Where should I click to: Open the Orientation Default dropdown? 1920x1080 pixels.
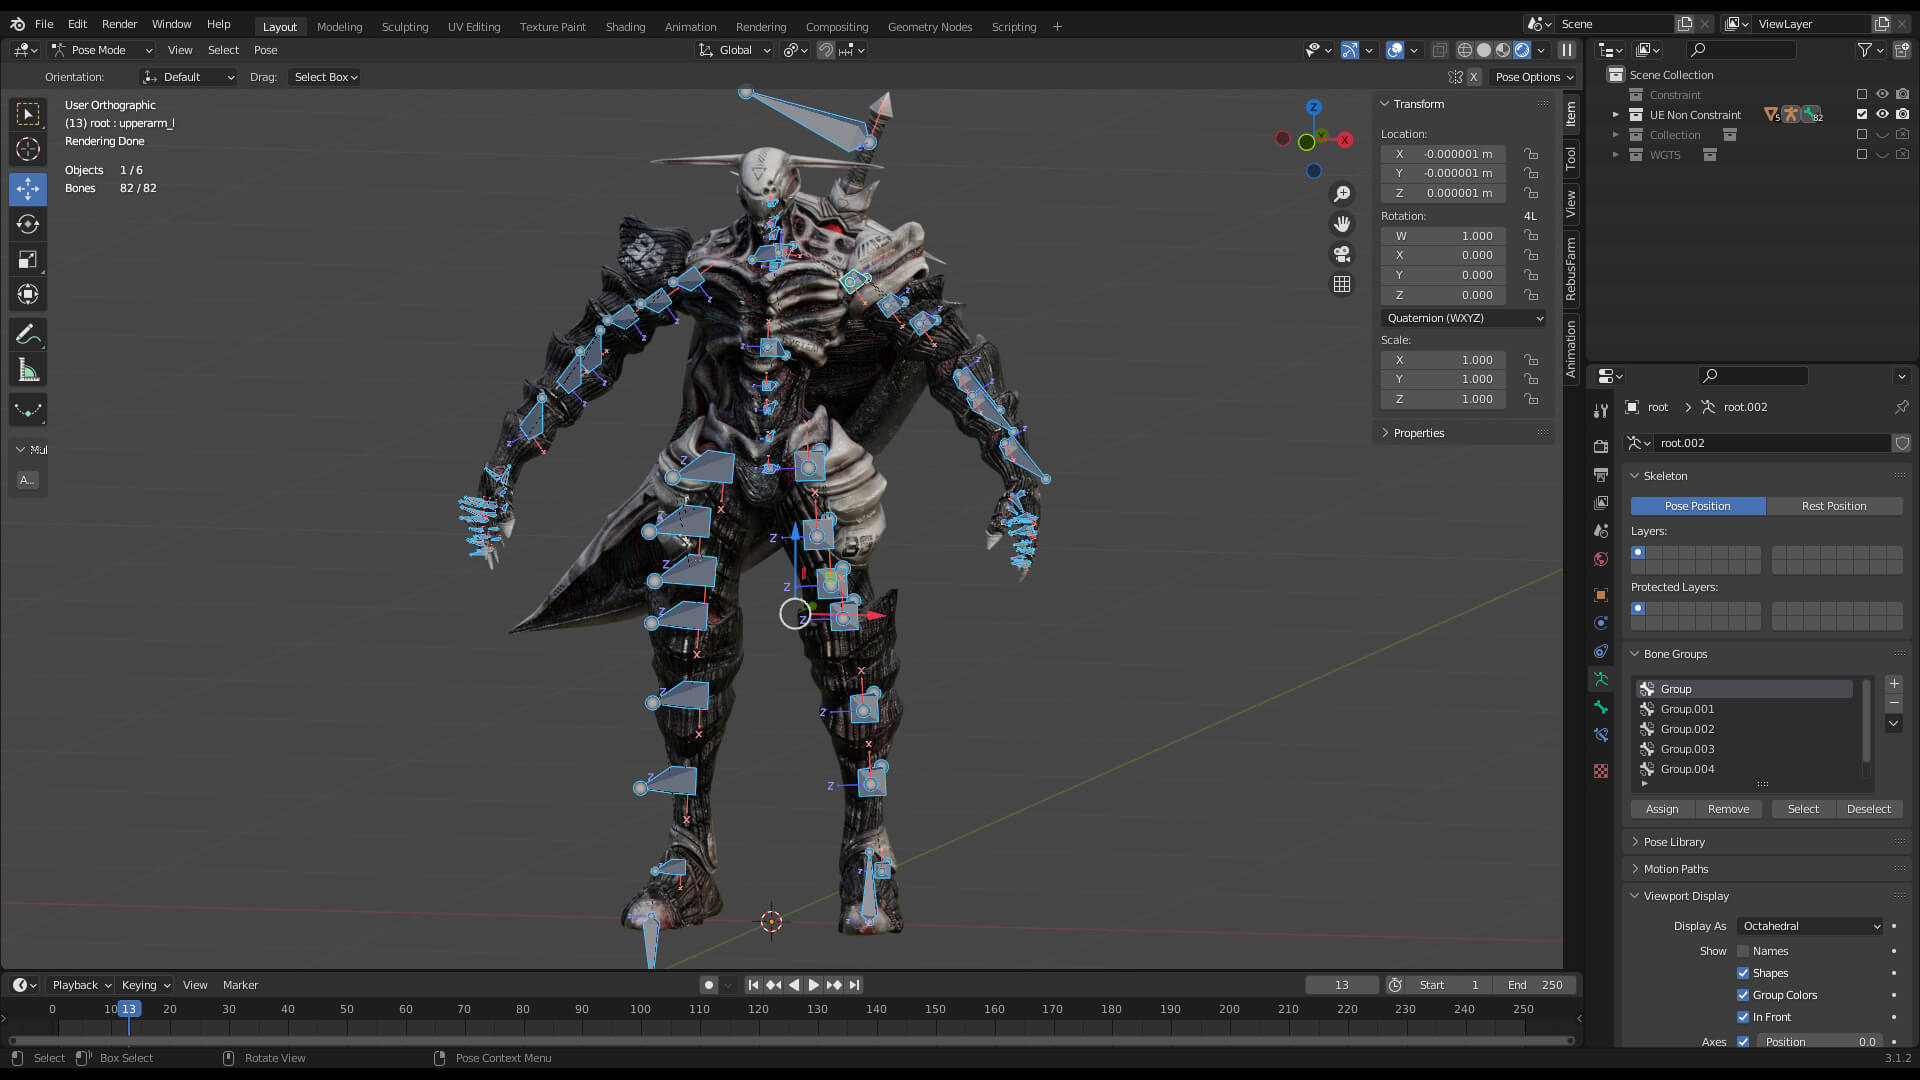coord(188,77)
